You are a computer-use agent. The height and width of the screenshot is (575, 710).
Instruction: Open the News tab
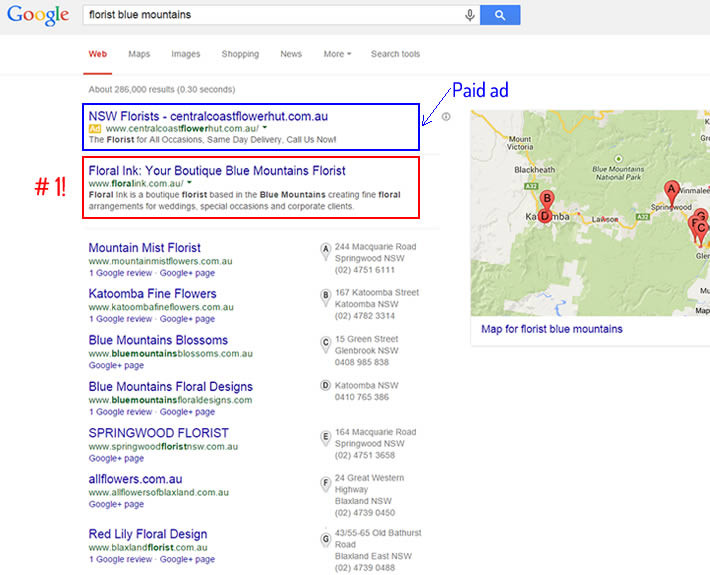coord(291,54)
